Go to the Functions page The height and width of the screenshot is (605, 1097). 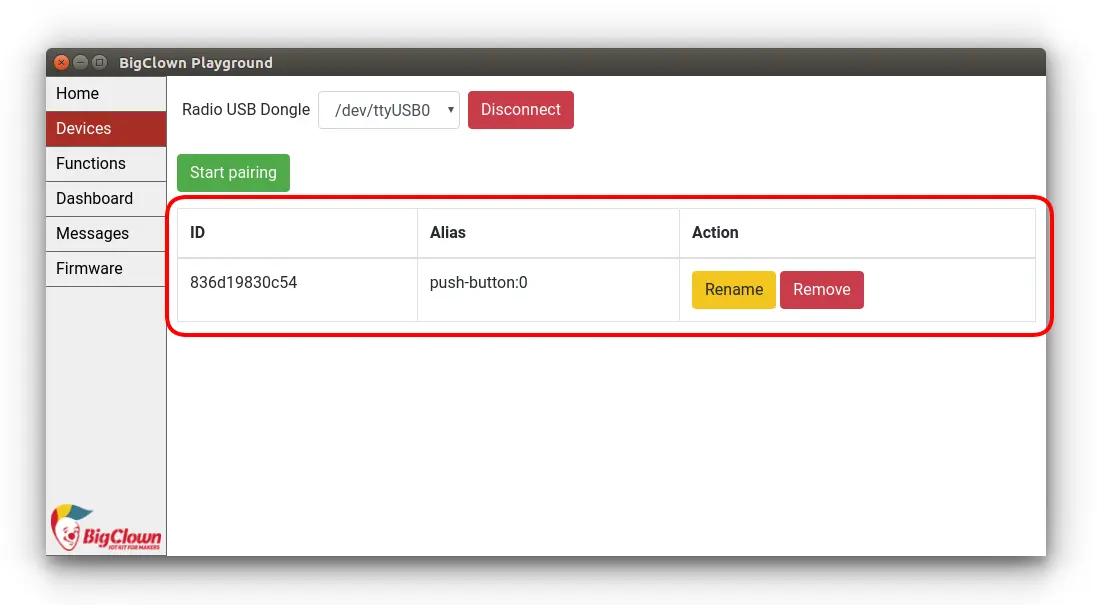(x=106, y=164)
